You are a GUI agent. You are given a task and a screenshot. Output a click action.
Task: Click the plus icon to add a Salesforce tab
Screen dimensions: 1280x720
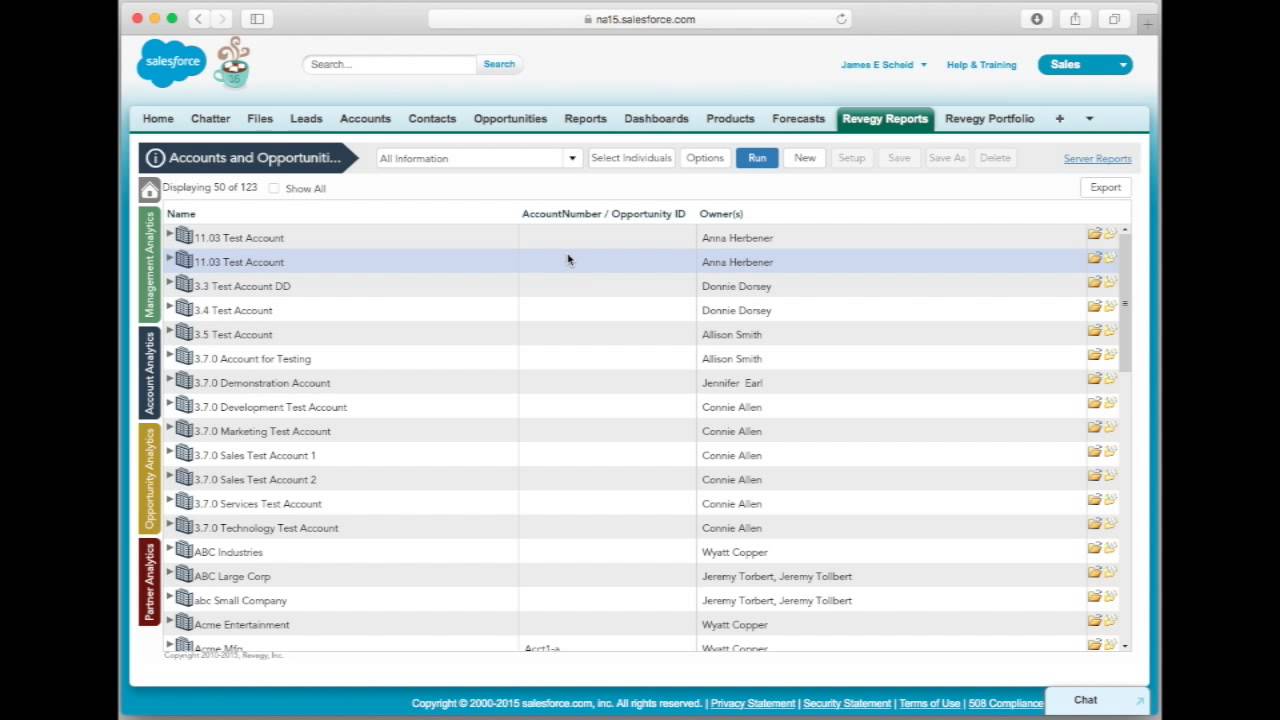pyautogui.click(x=1059, y=118)
